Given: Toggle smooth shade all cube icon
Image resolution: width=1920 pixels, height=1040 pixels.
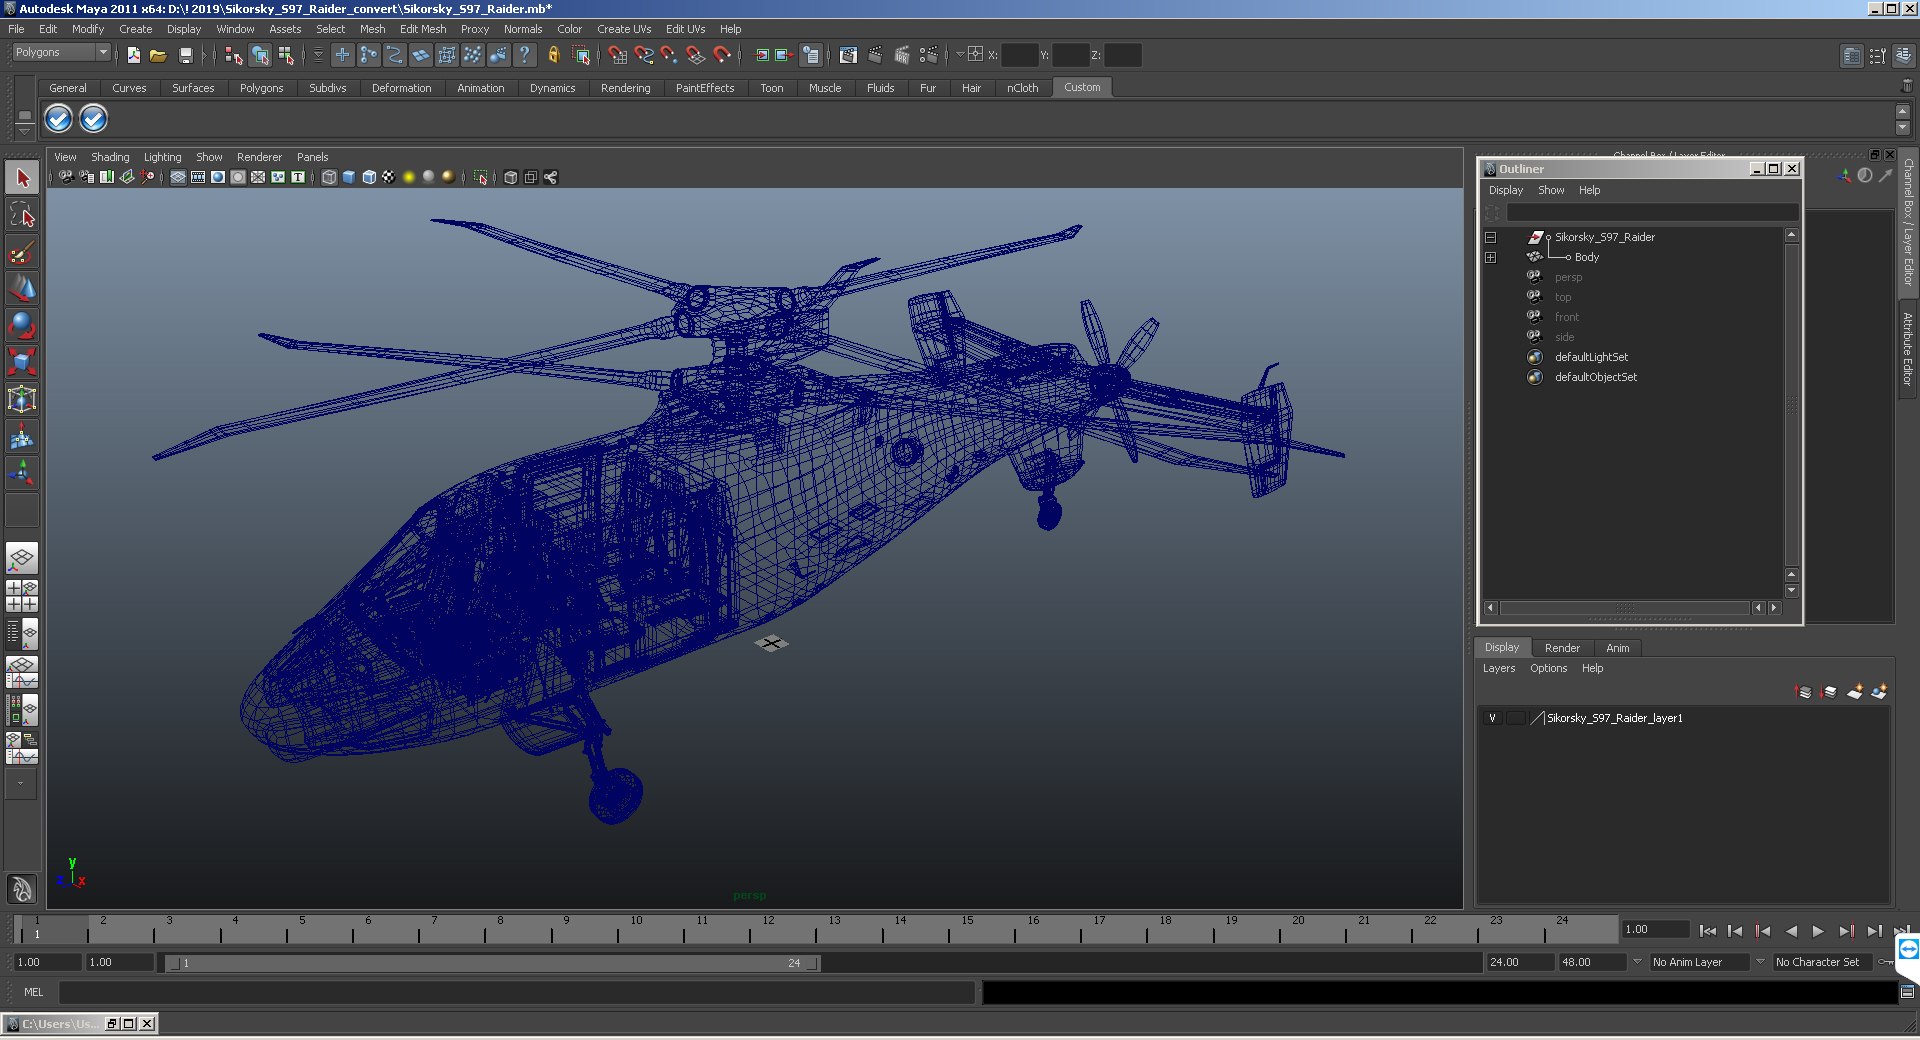Looking at the screenshot, I should 349,177.
